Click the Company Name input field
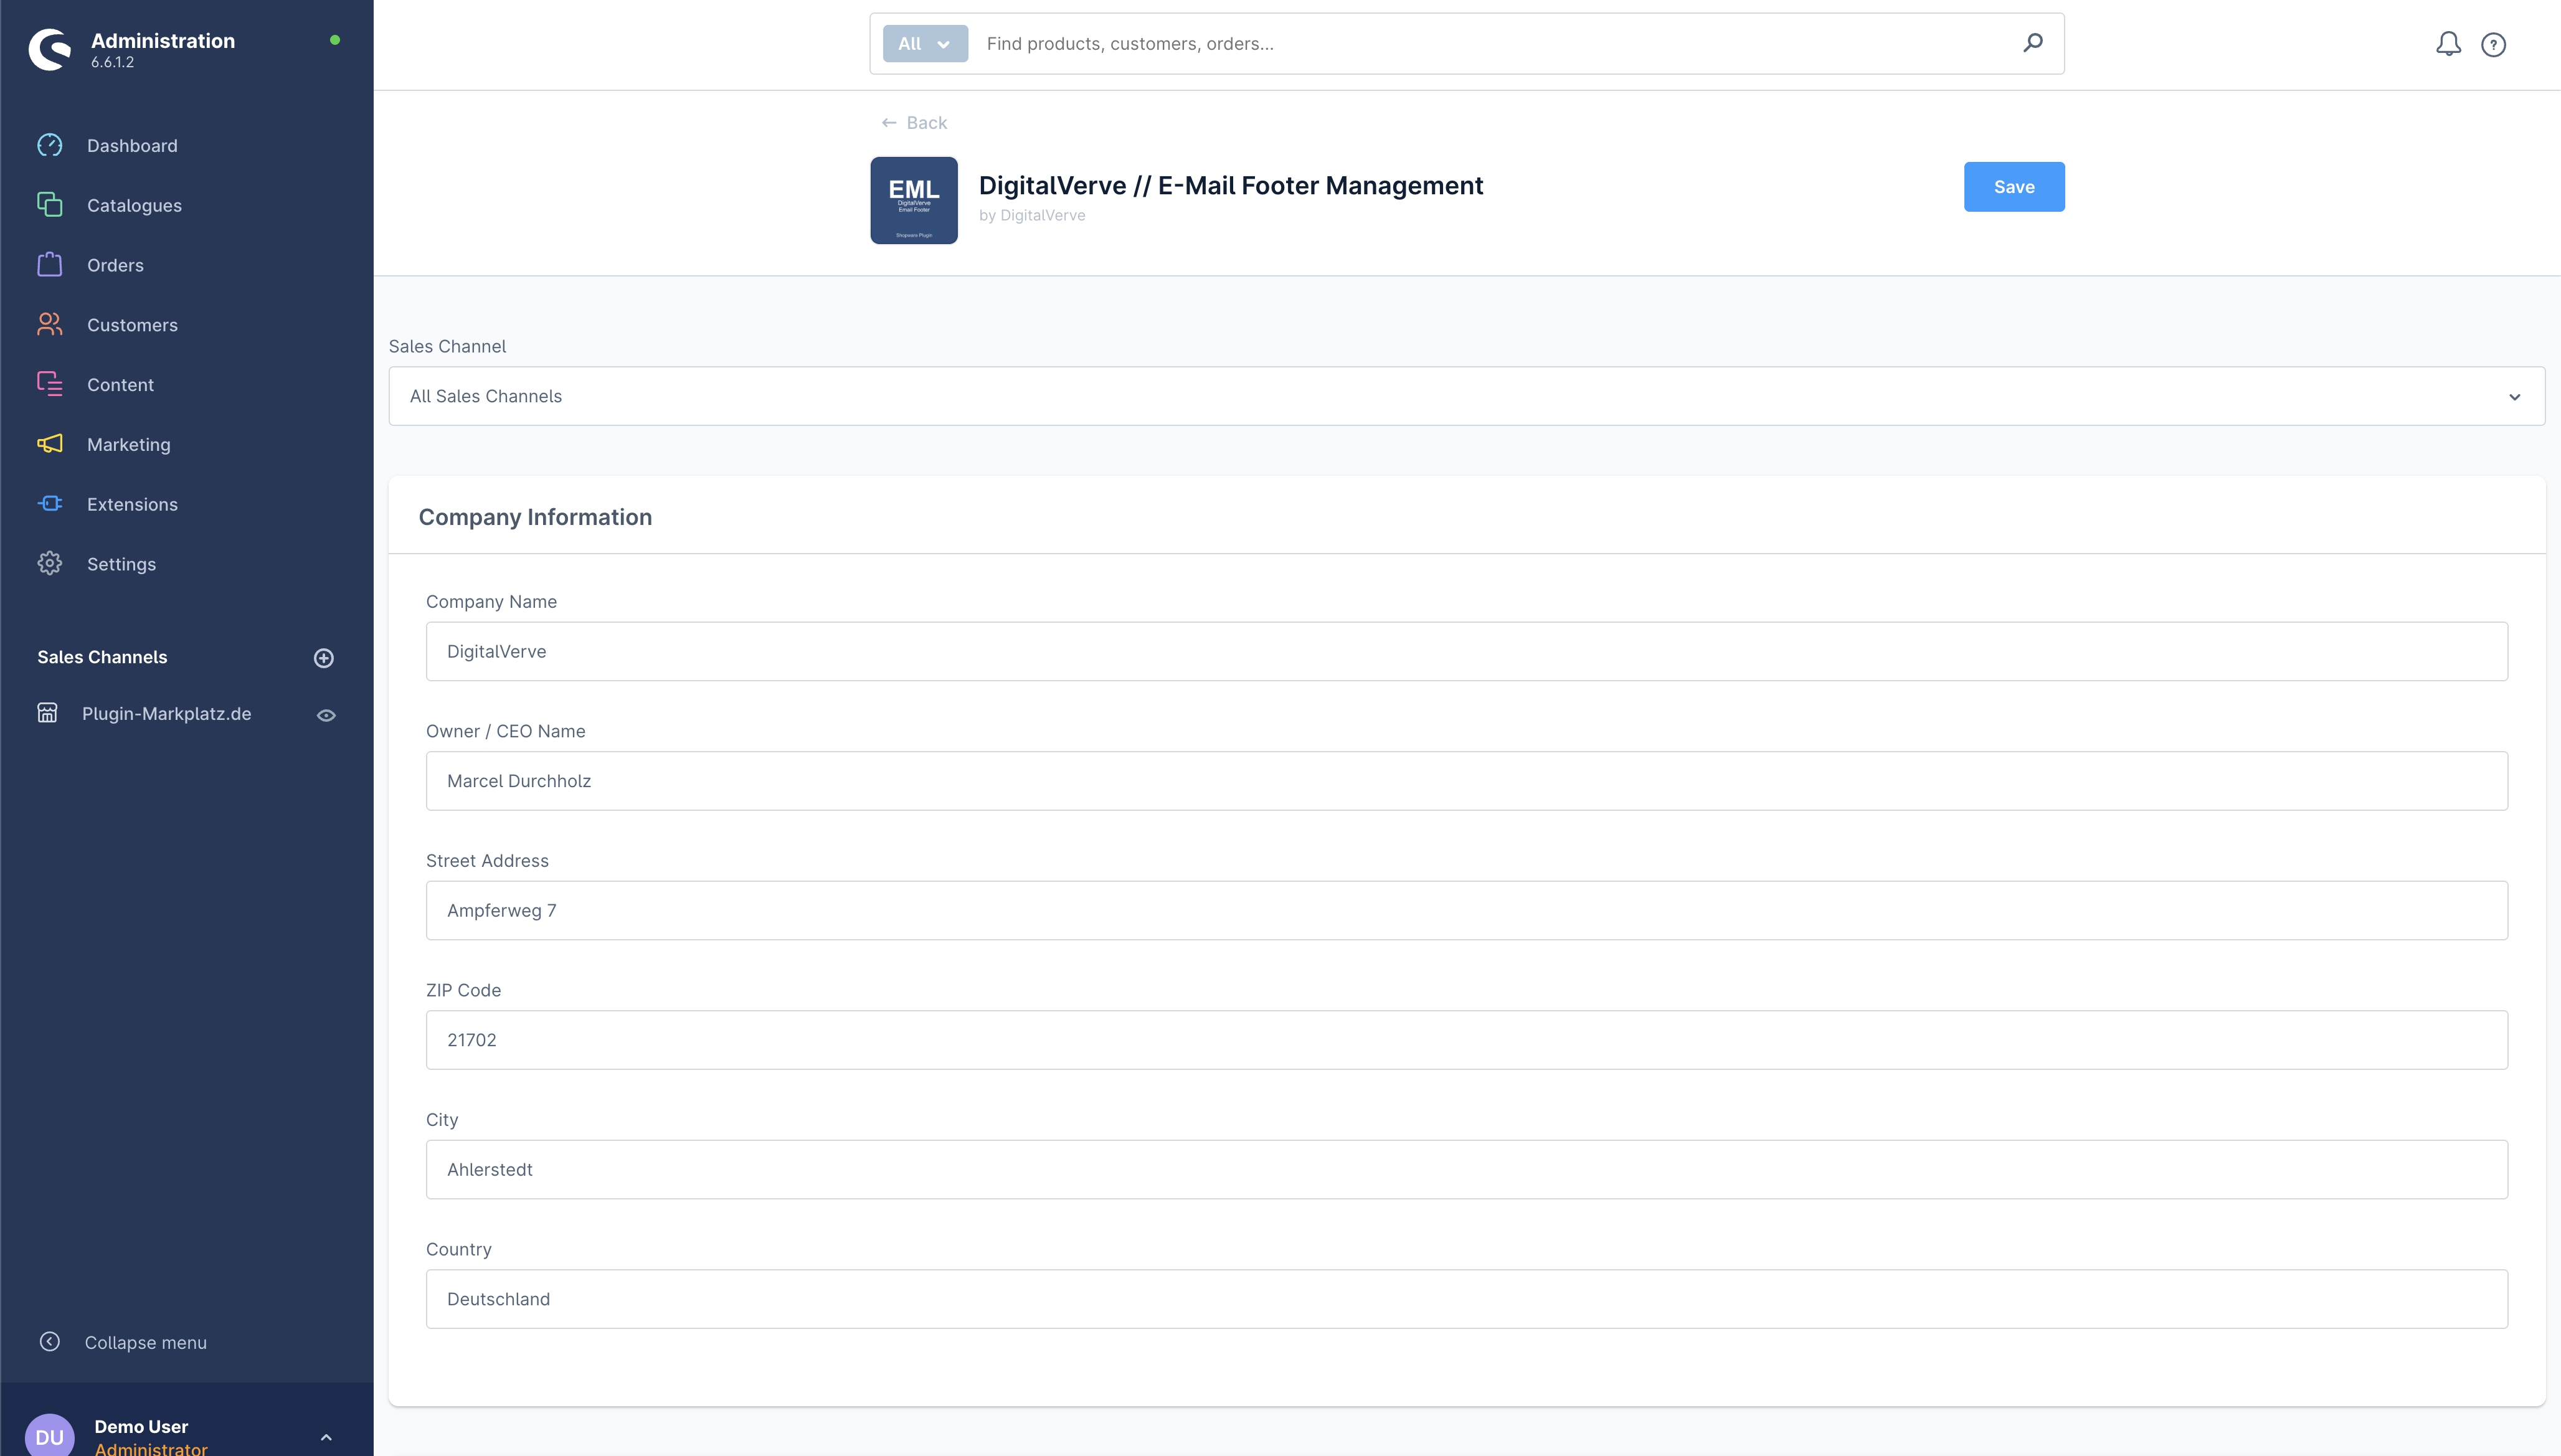 1466,652
